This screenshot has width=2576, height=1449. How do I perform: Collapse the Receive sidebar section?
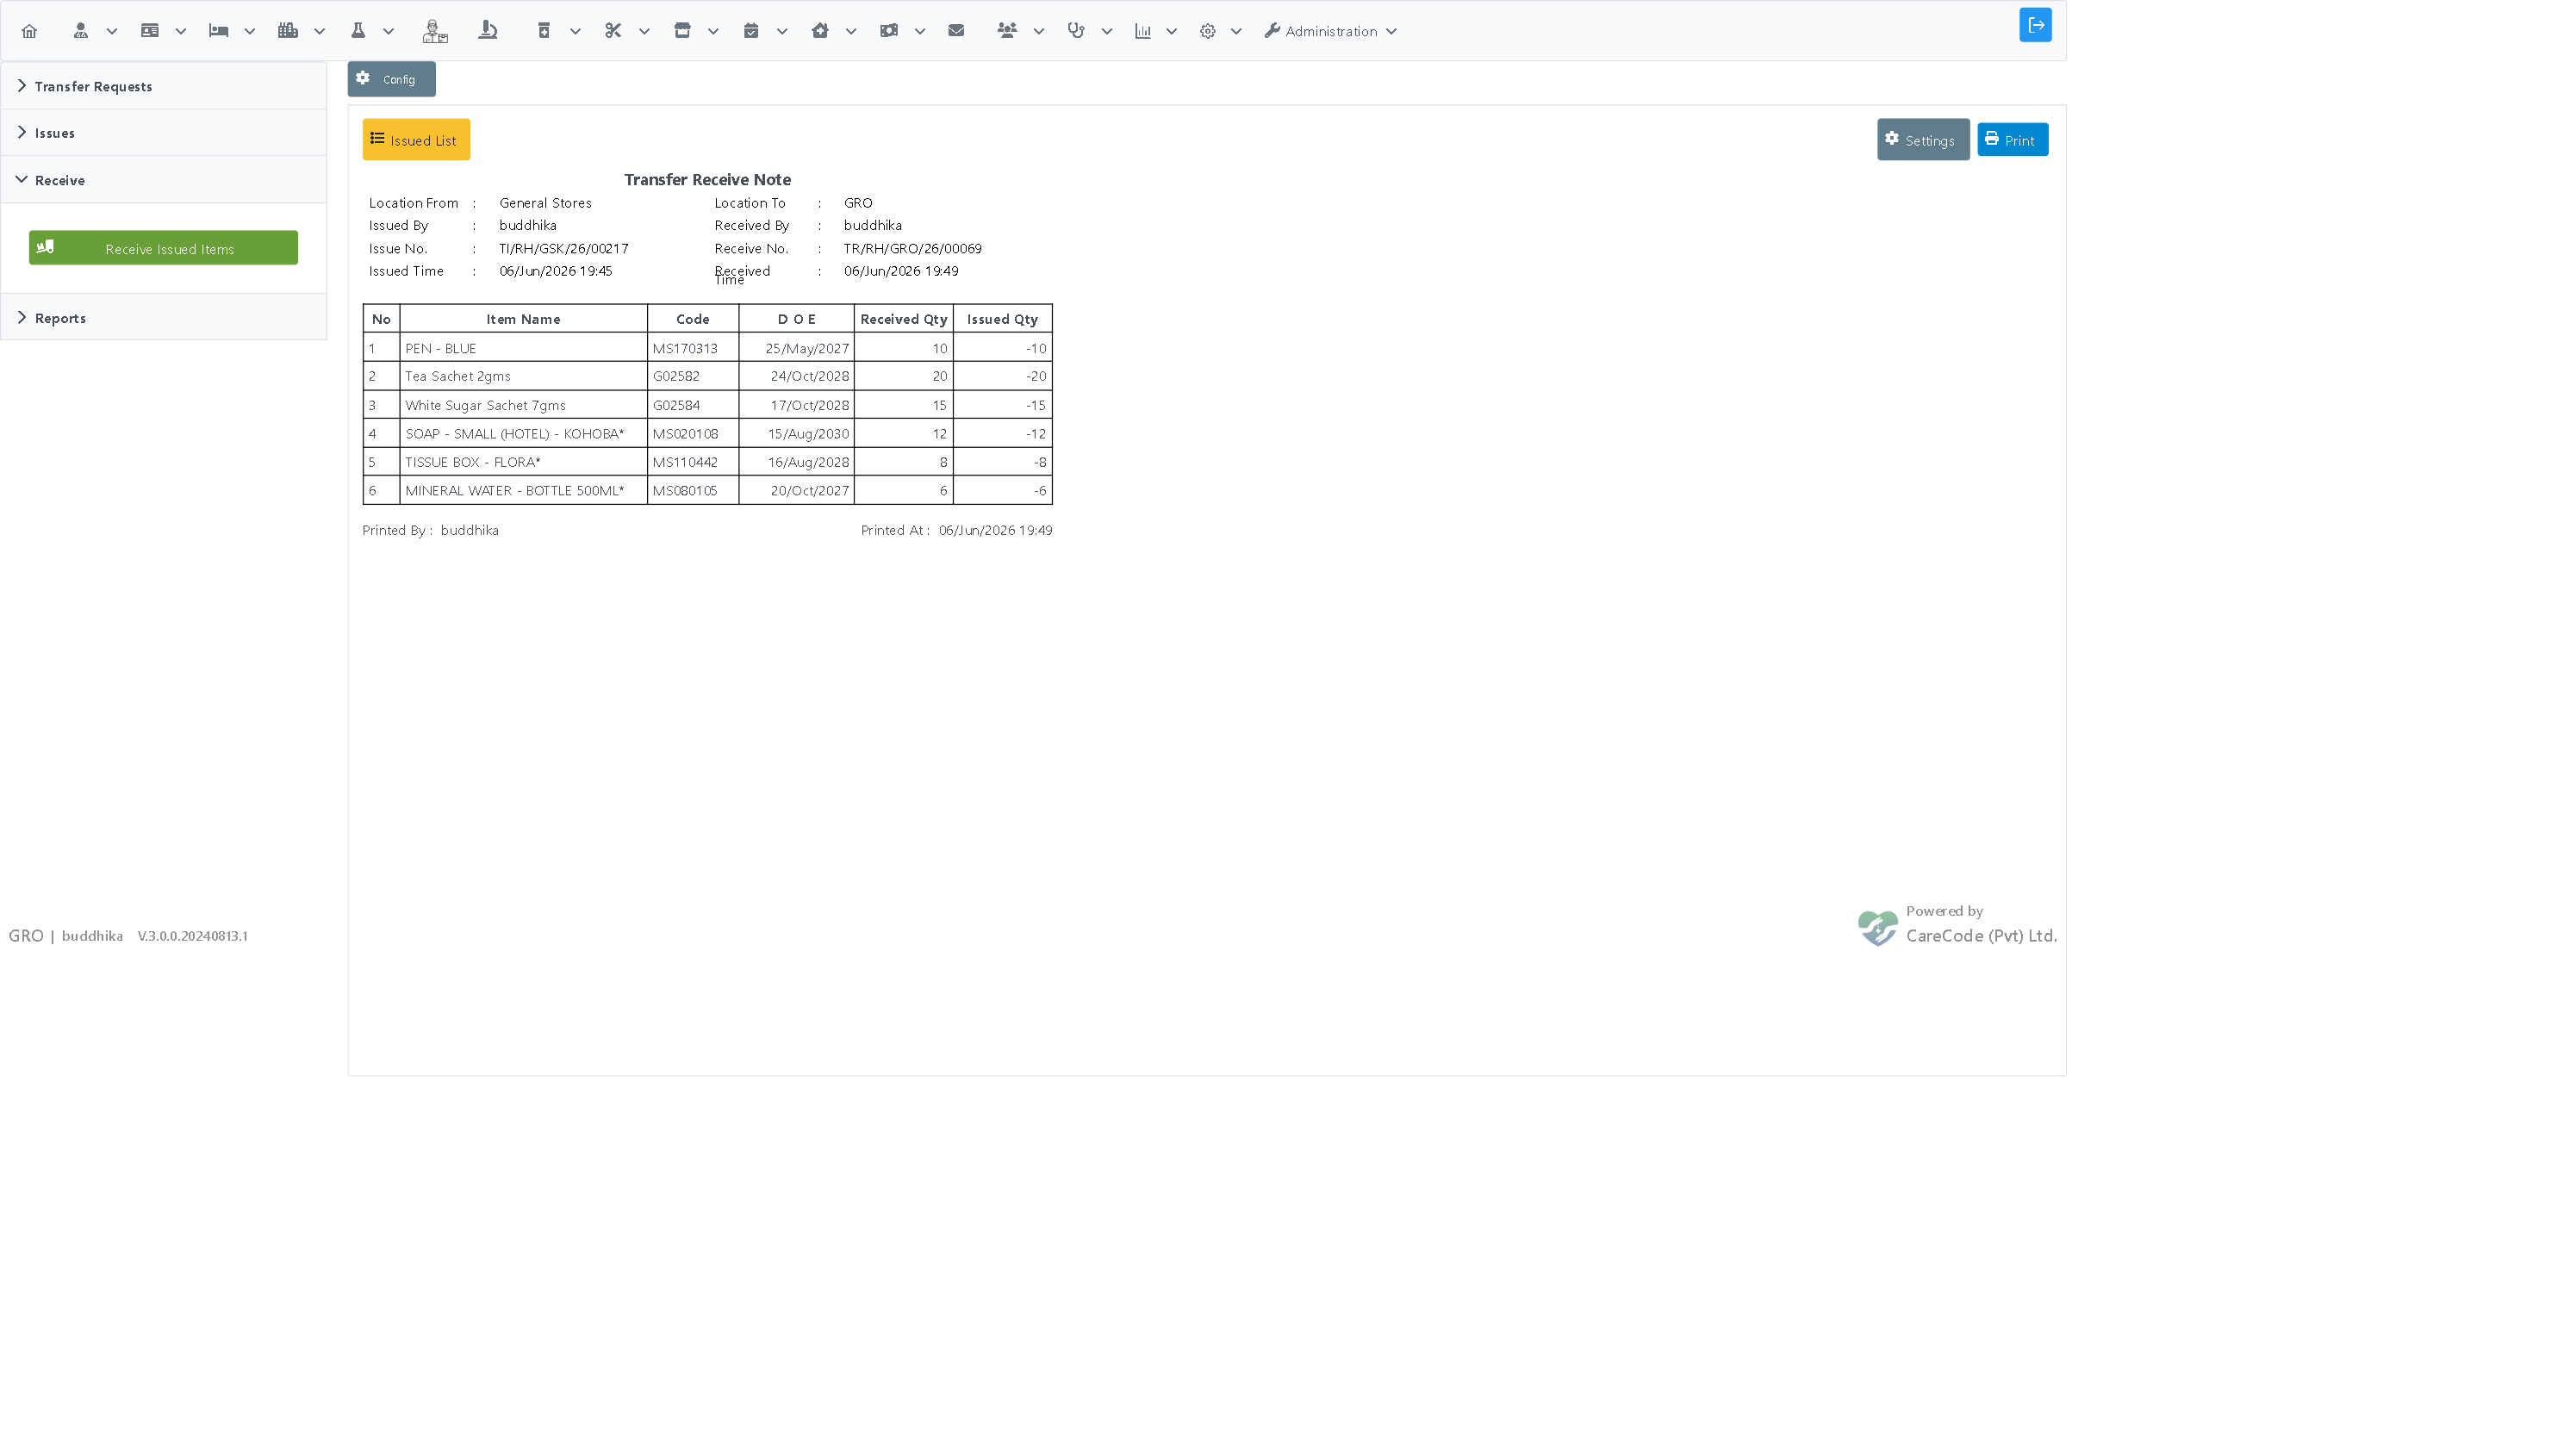point(164,180)
